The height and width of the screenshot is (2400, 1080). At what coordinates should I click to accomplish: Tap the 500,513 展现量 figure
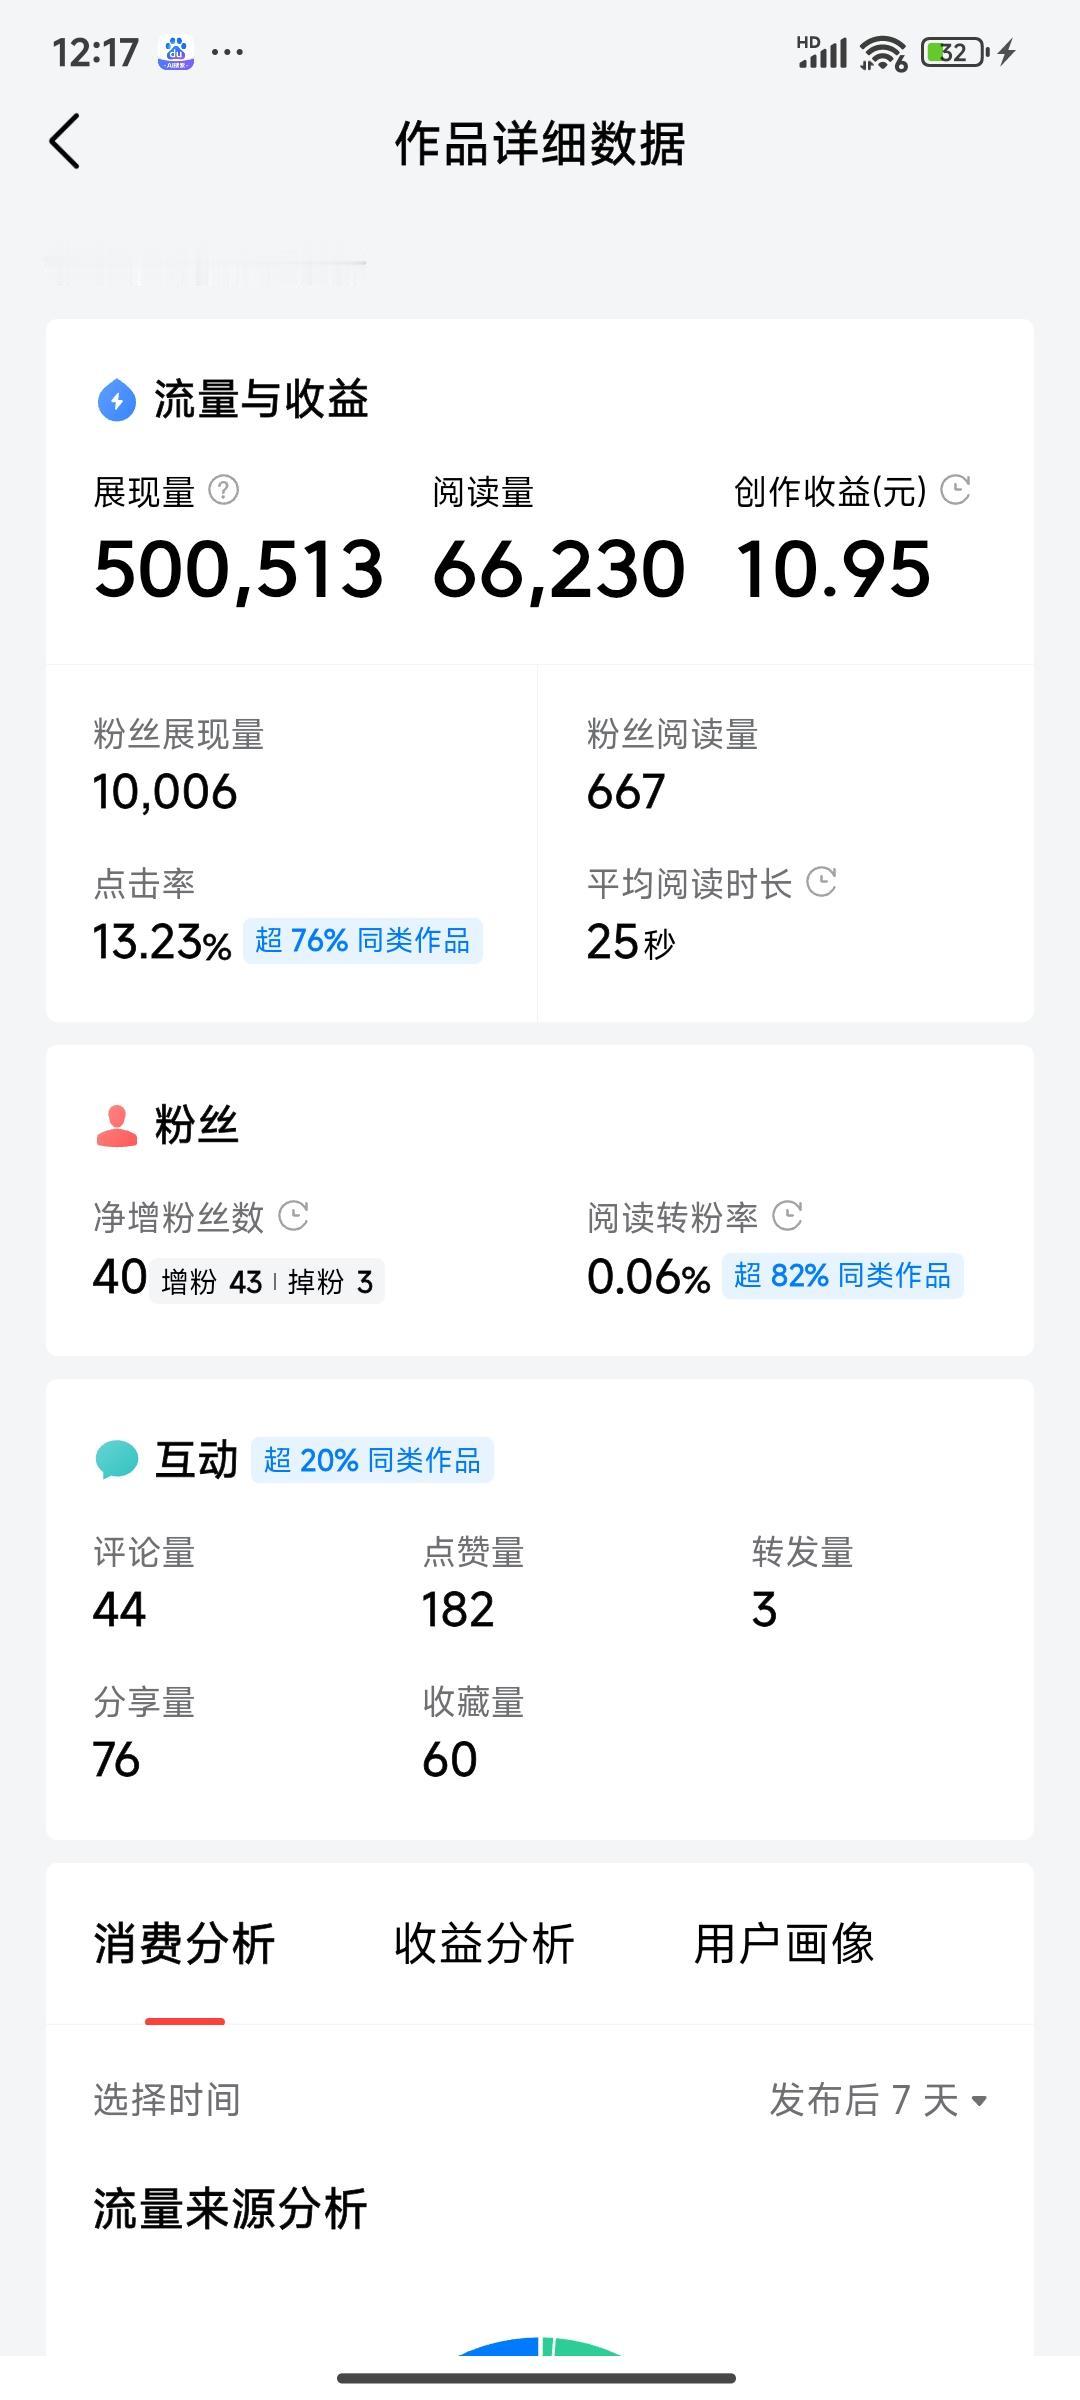239,570
